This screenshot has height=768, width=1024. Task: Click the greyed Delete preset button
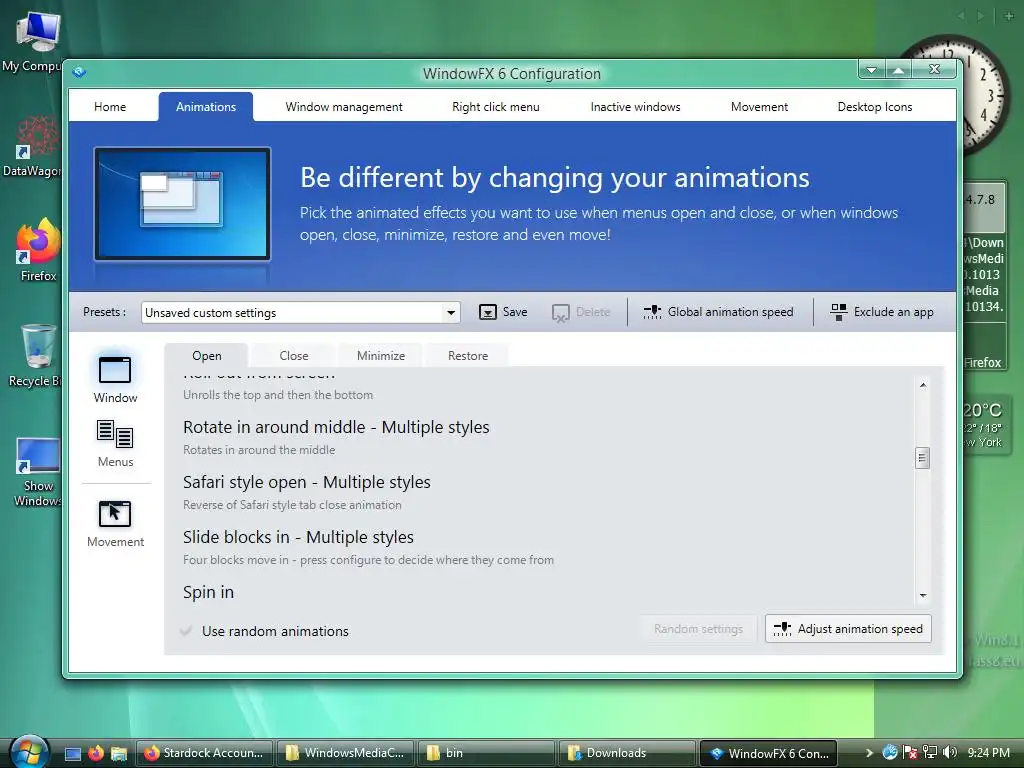[581, 312]
